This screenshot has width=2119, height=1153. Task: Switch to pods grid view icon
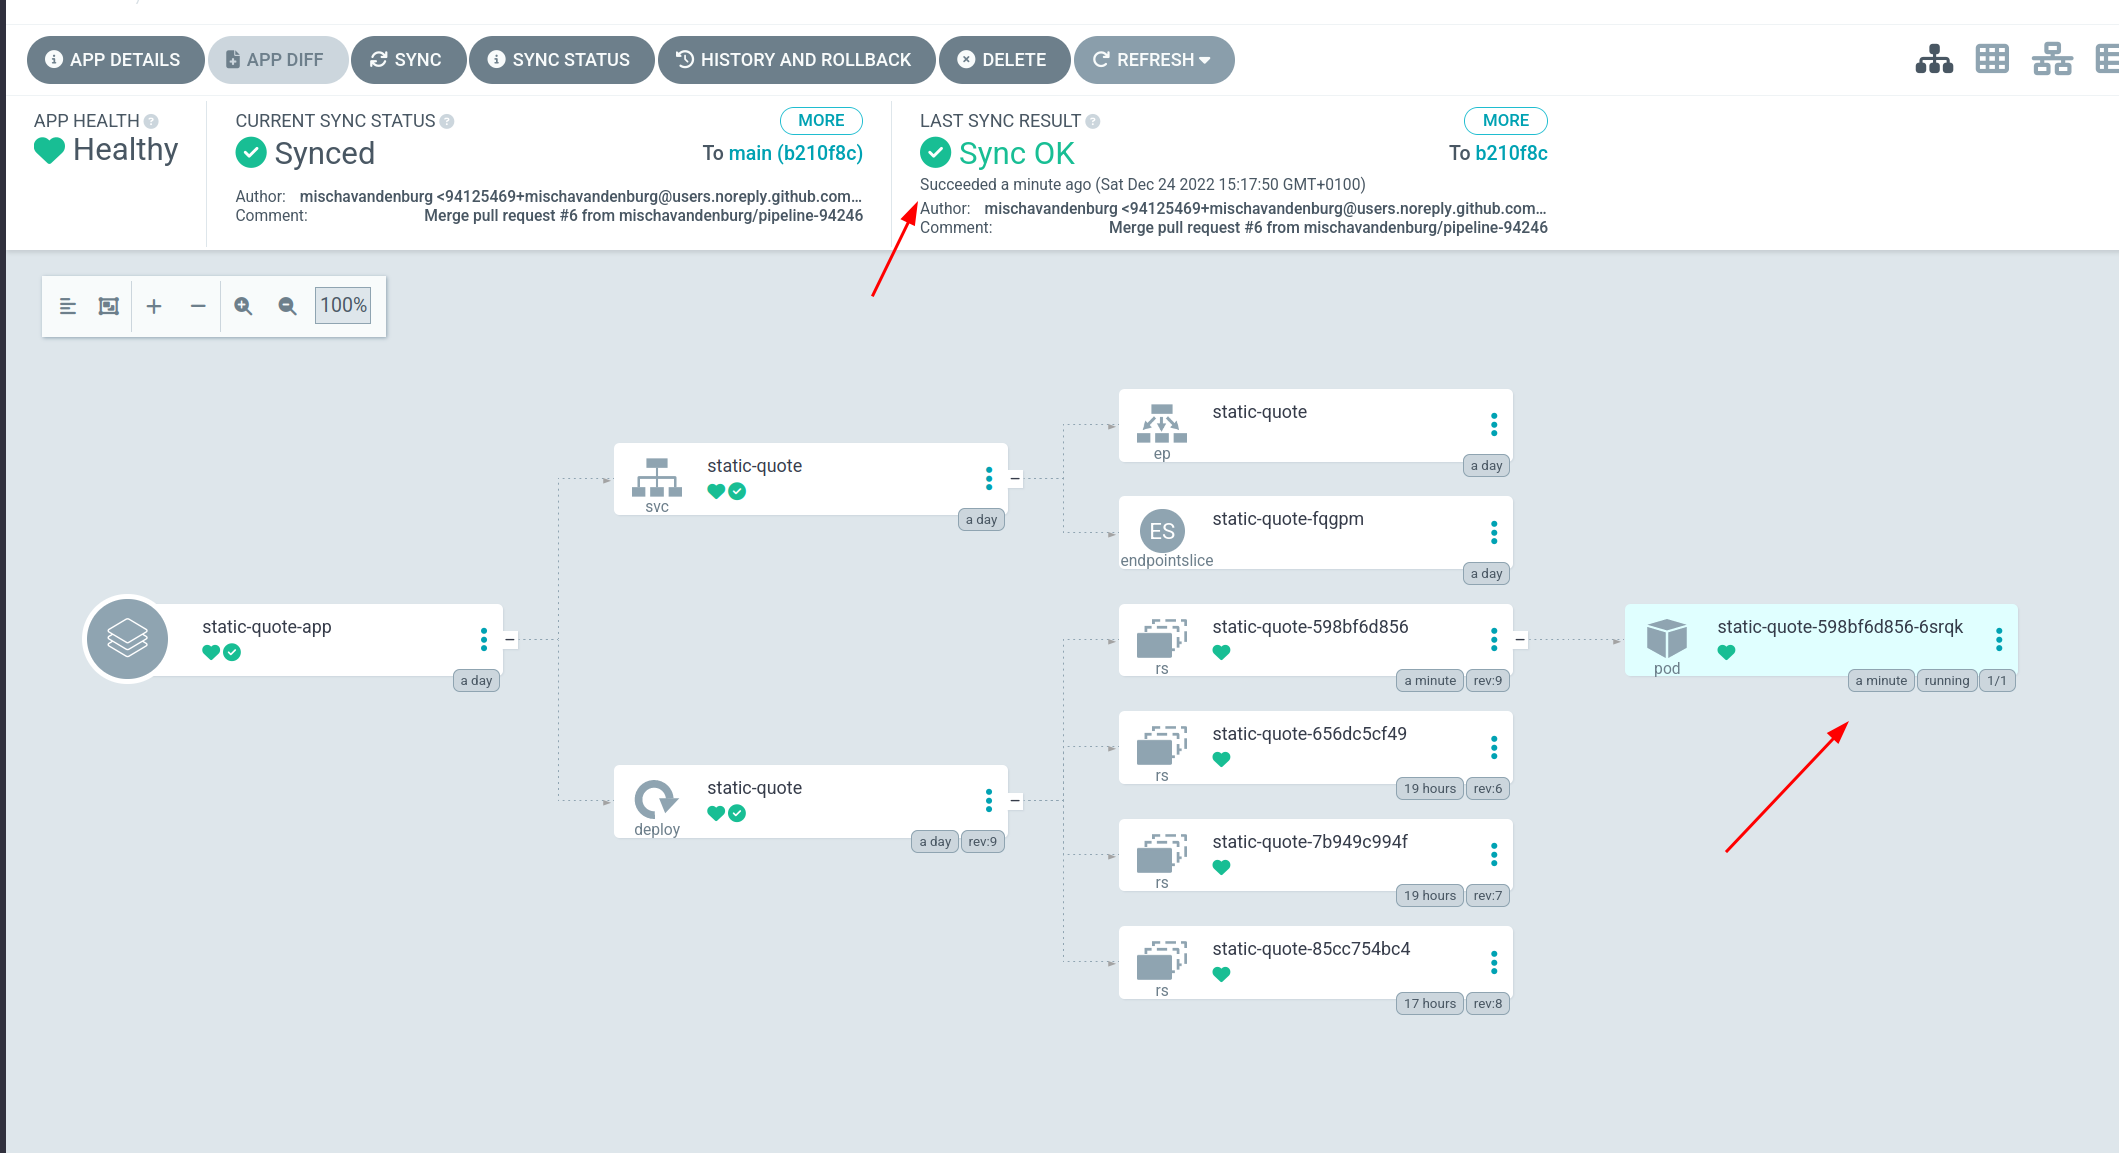pos(1992,60)
